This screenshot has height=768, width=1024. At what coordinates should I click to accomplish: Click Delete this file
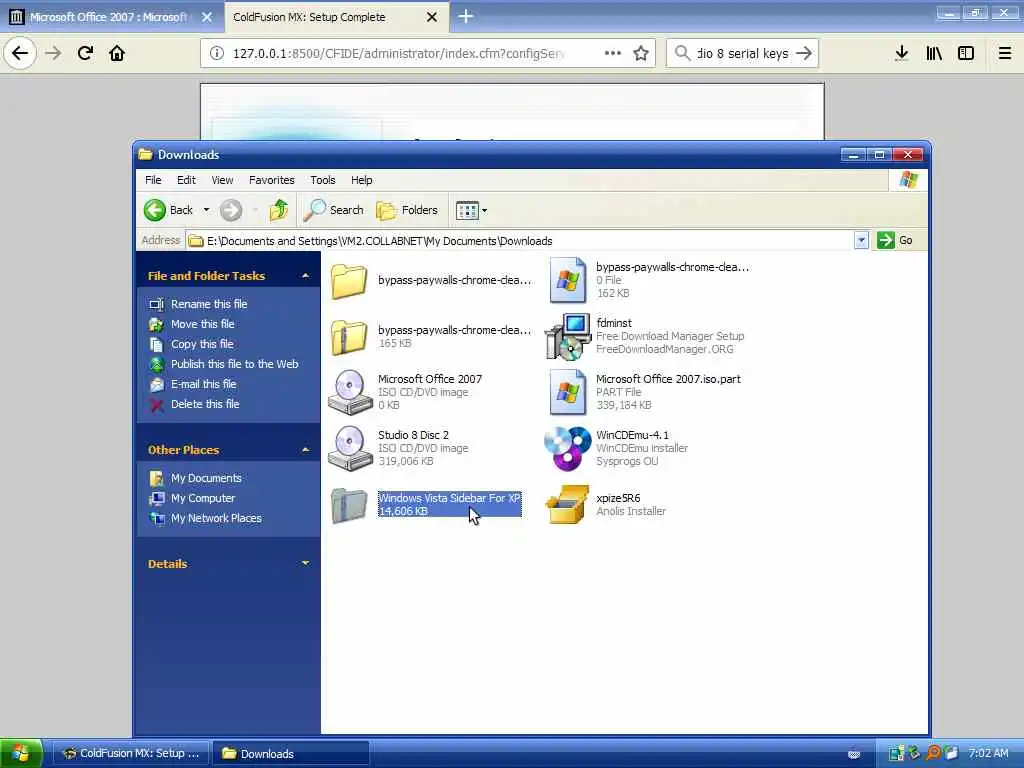point(205,404)
